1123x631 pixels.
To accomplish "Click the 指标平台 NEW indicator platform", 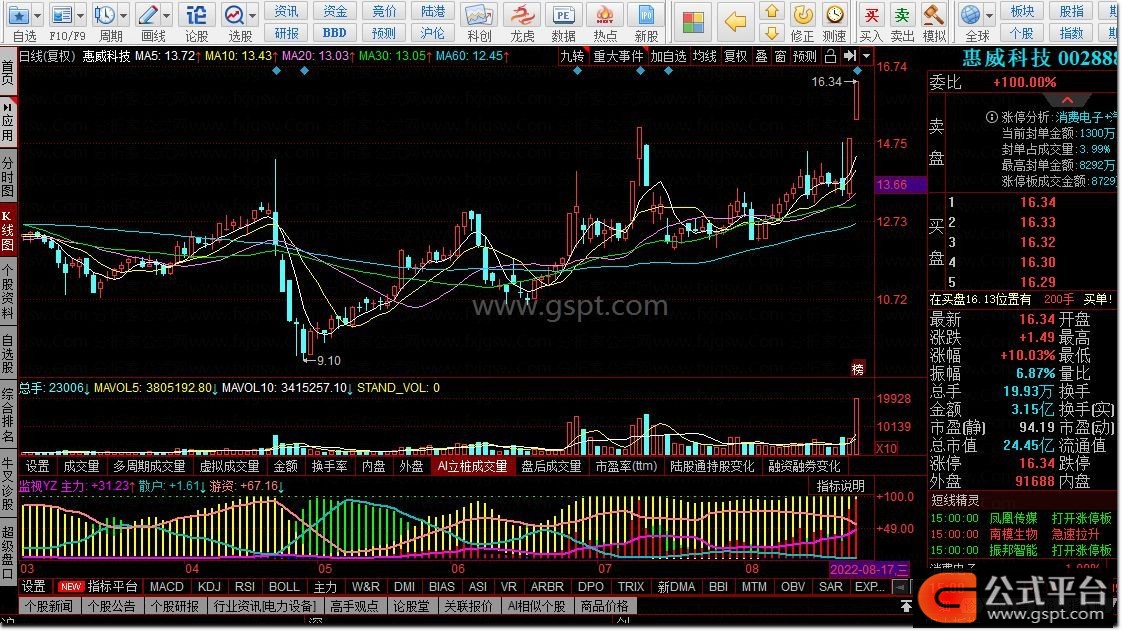I will [x=97, y=587].
